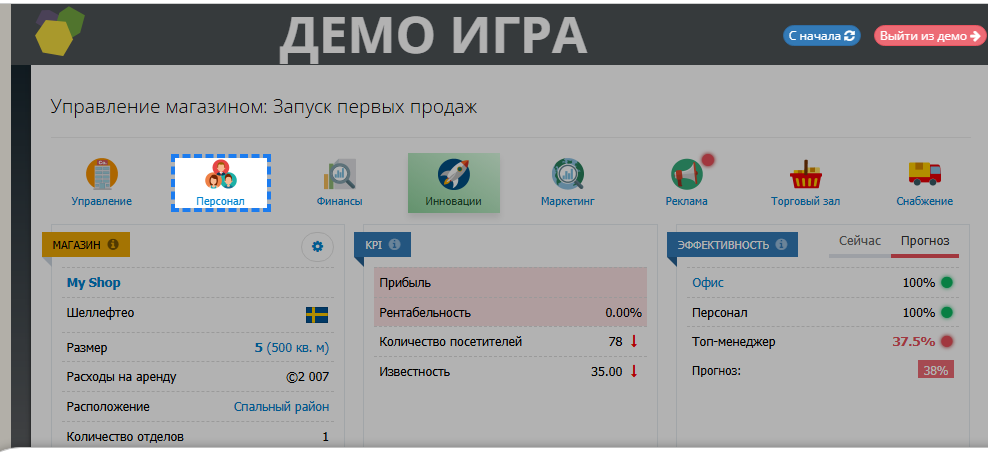Open the Торговый зал basket icon
The height and width of the screenshot is (462, 988).
(x=806, y=174)
